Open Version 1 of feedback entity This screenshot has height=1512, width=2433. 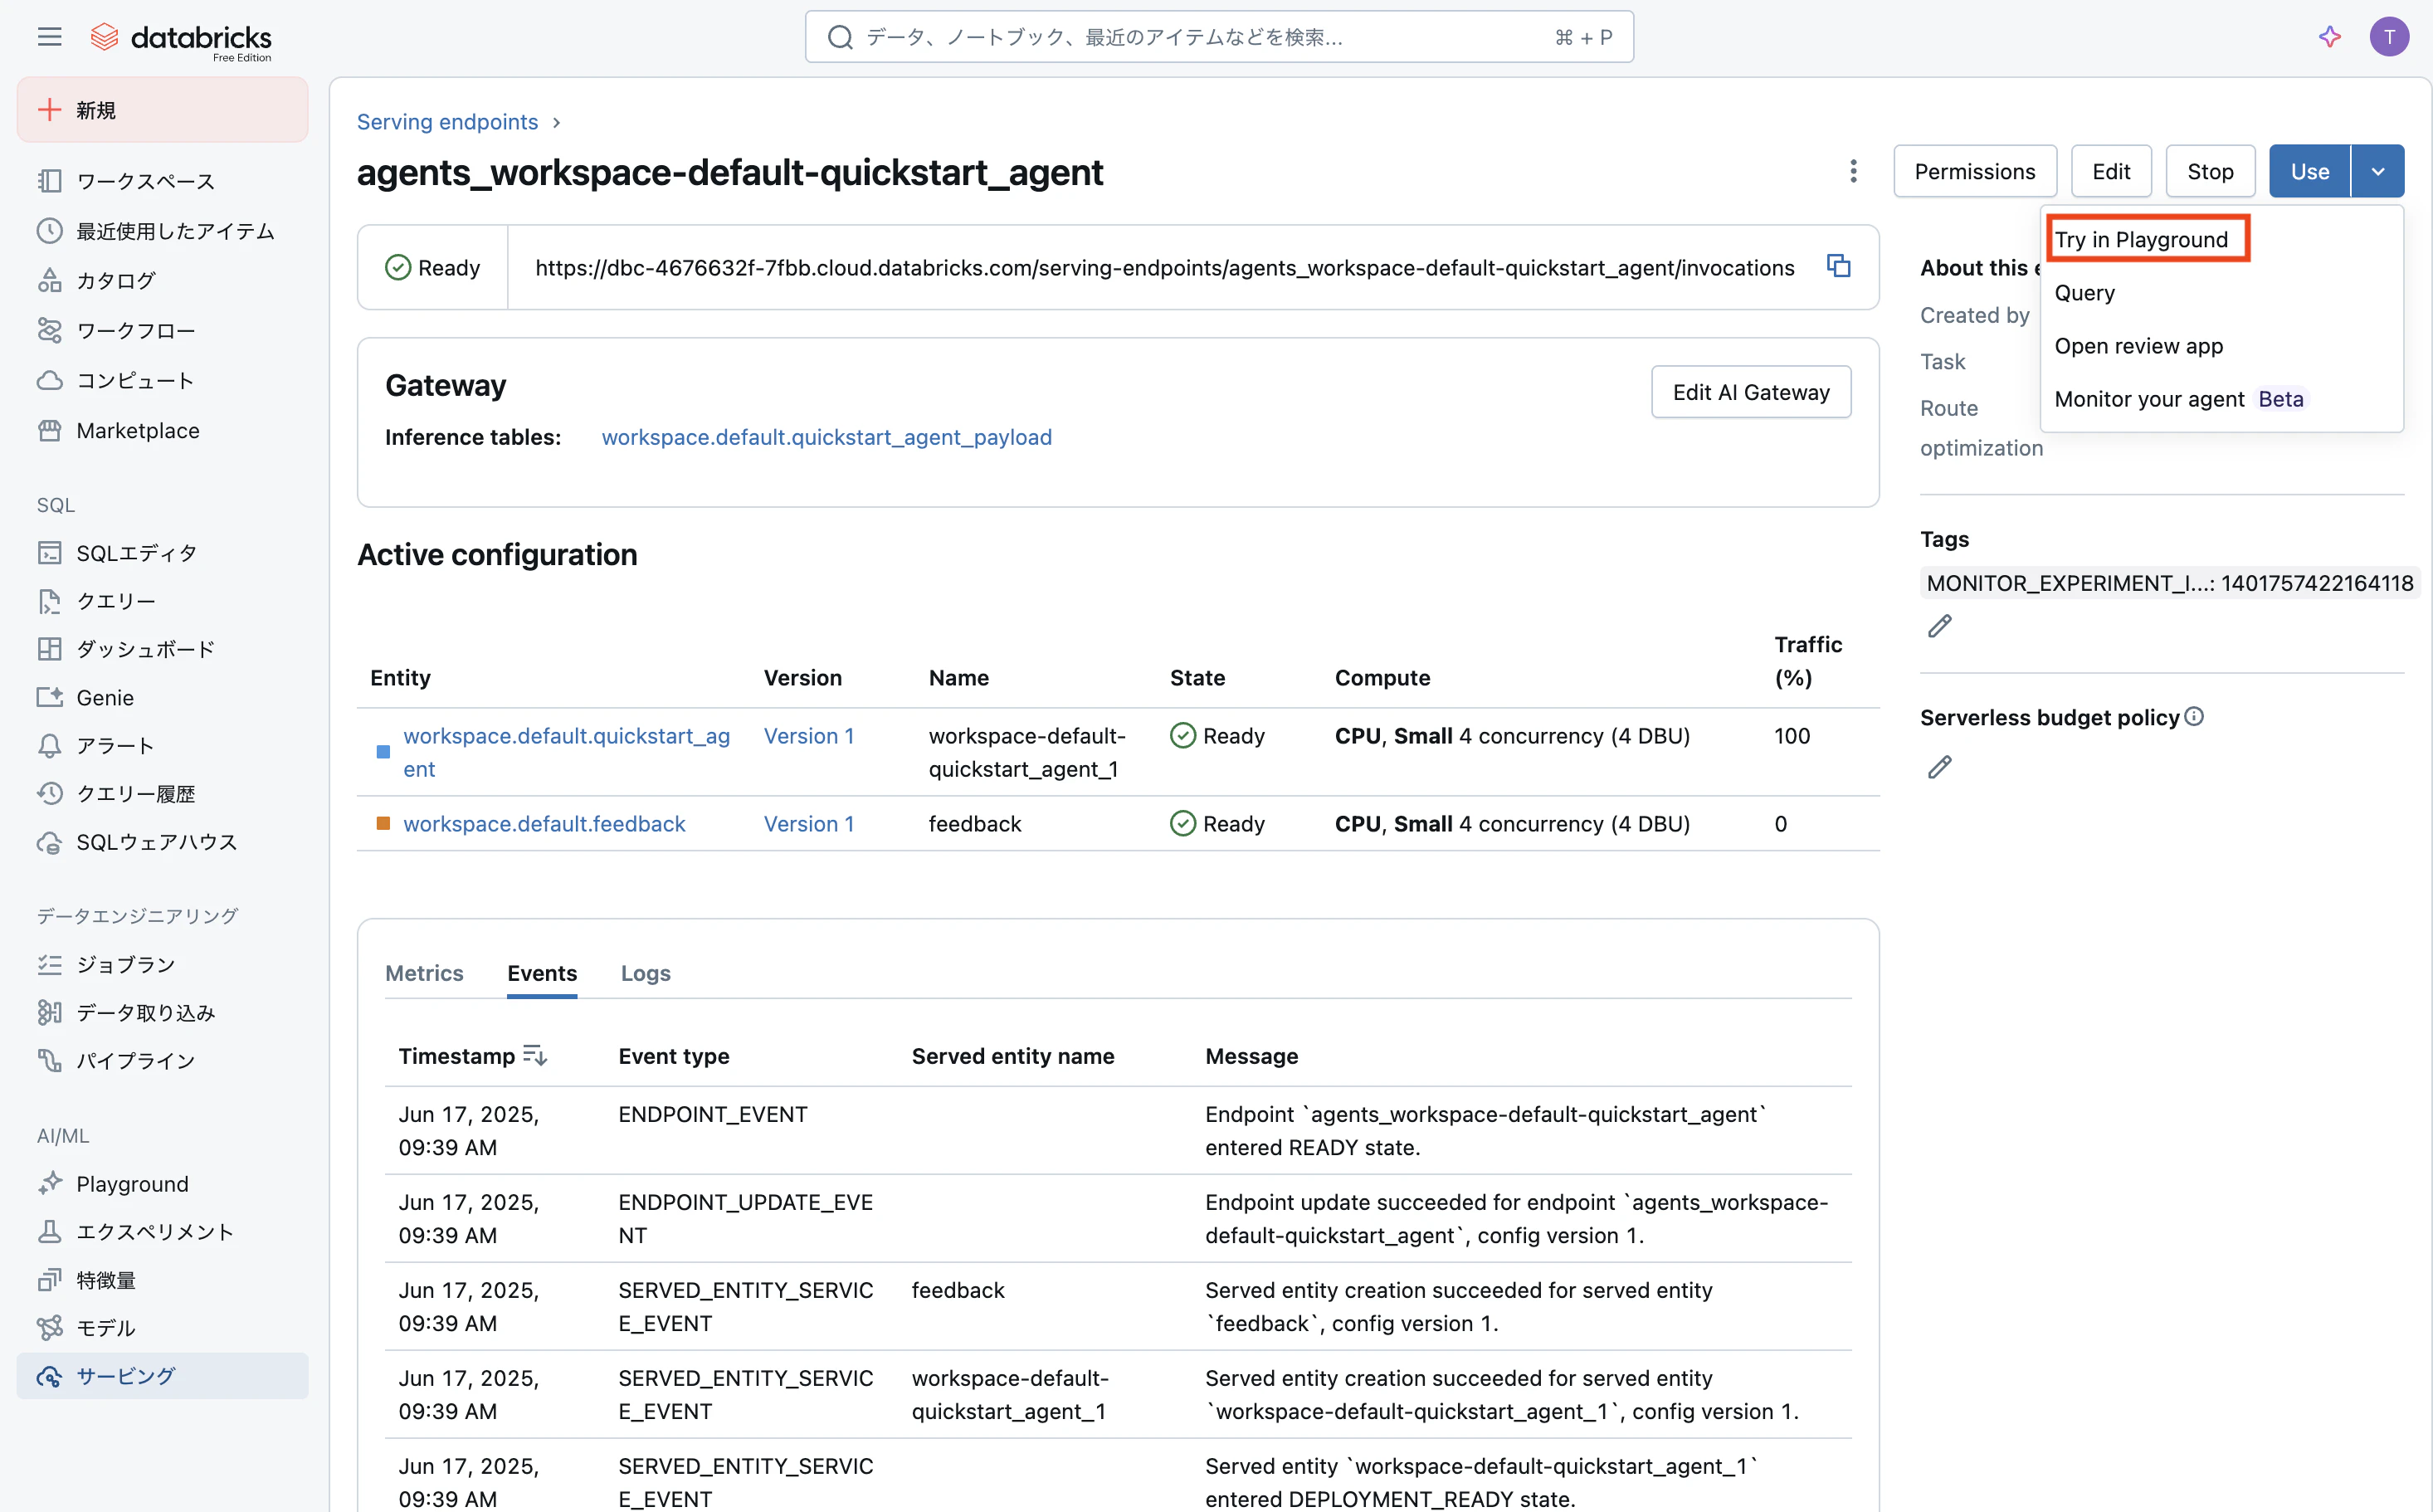[809, 824]
